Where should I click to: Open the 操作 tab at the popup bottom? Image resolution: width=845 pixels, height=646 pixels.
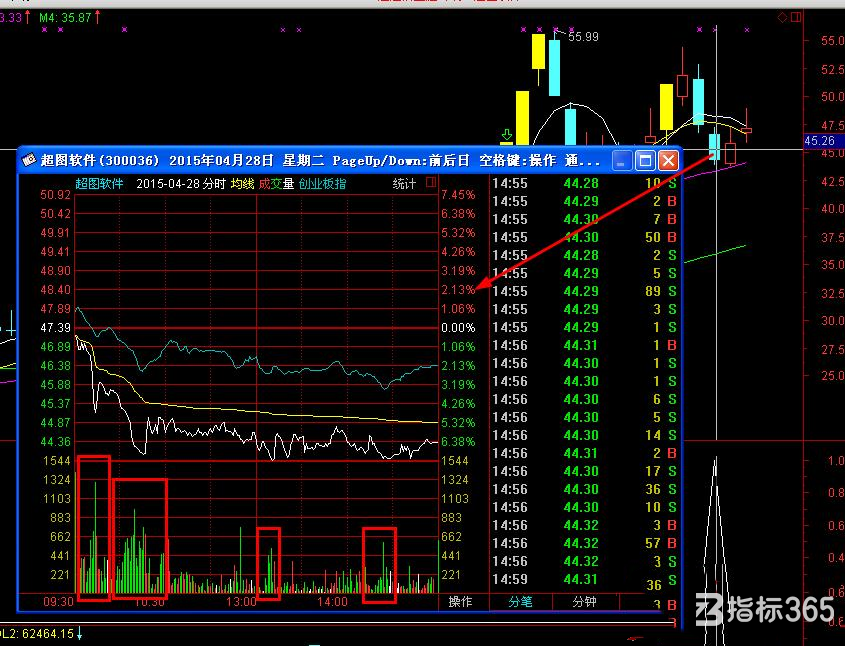pyautogui.click(x=460, y=601)
